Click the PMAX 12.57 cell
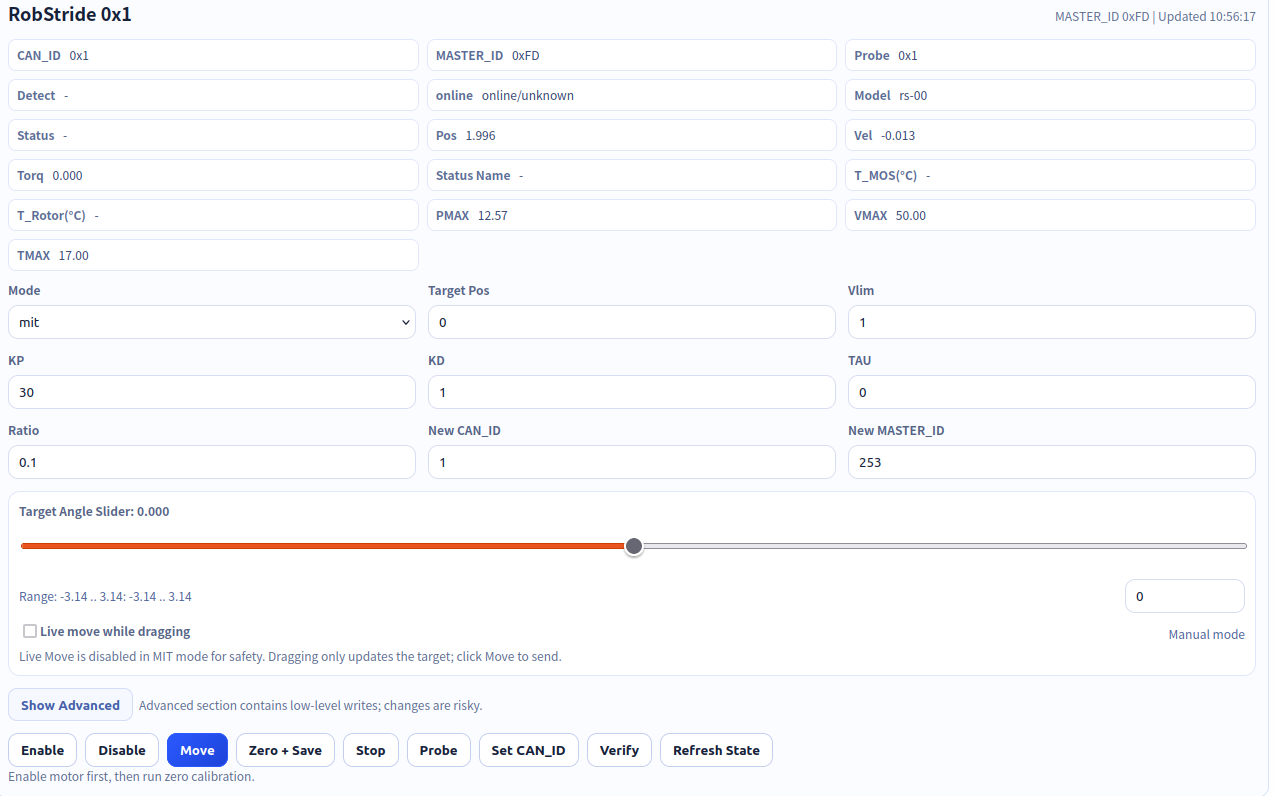This screenshot has height=796, width=1274. pos(632,215)
